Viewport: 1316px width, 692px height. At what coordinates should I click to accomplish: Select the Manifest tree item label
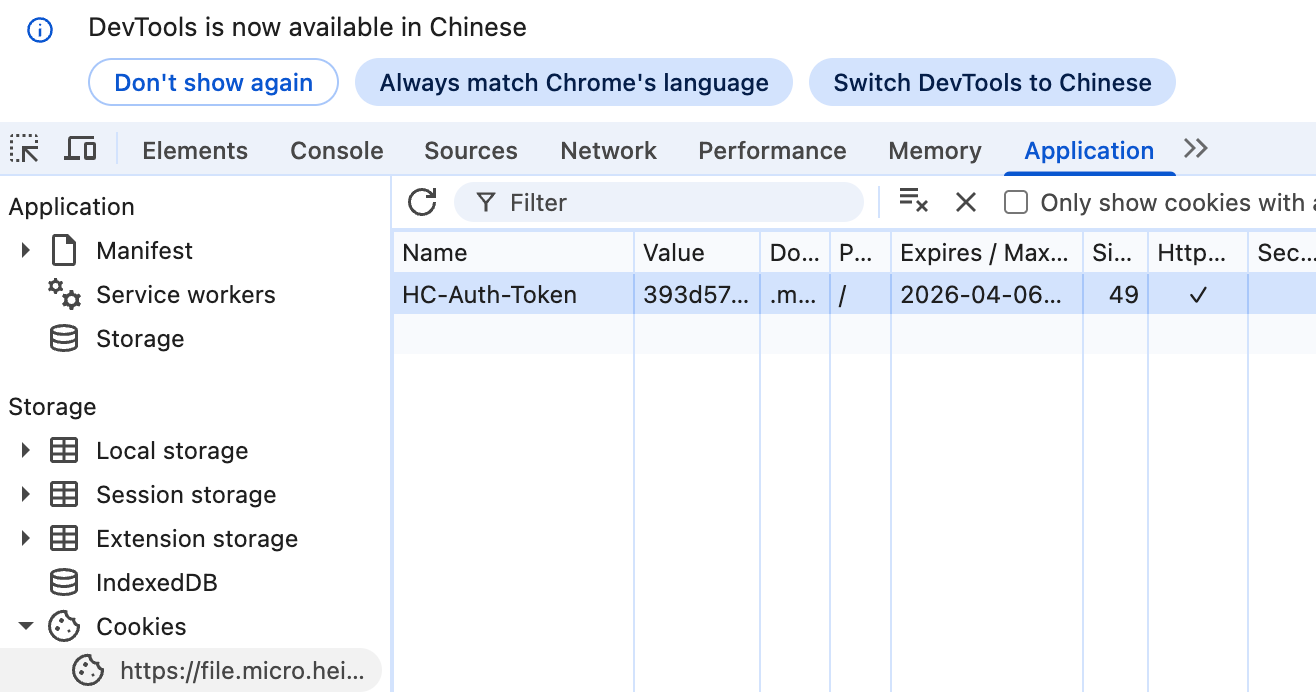pos(144,250)
